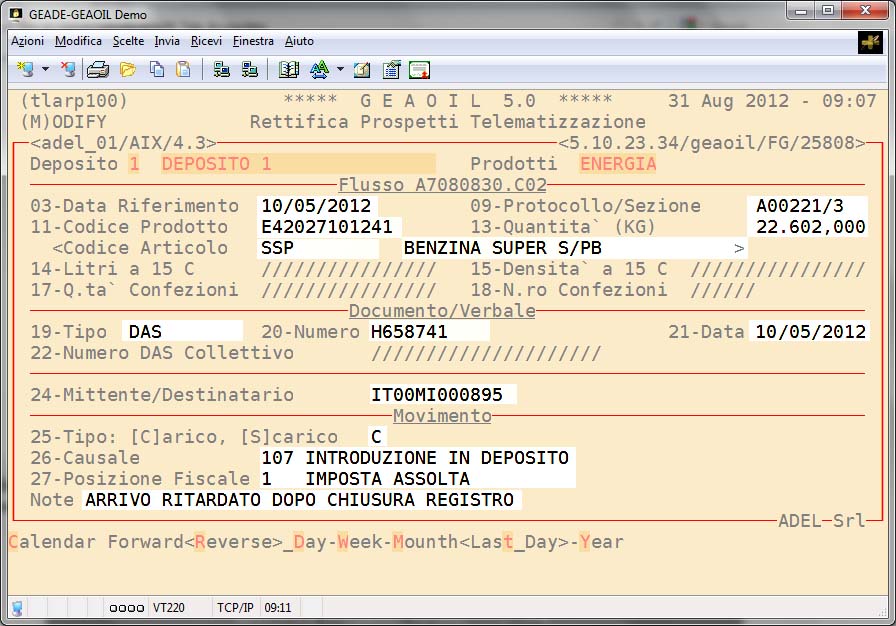Click the yellow open folder icon
The height and width of the screenshot is (626, 896).
pyautogui.click(x=127, y=70)
